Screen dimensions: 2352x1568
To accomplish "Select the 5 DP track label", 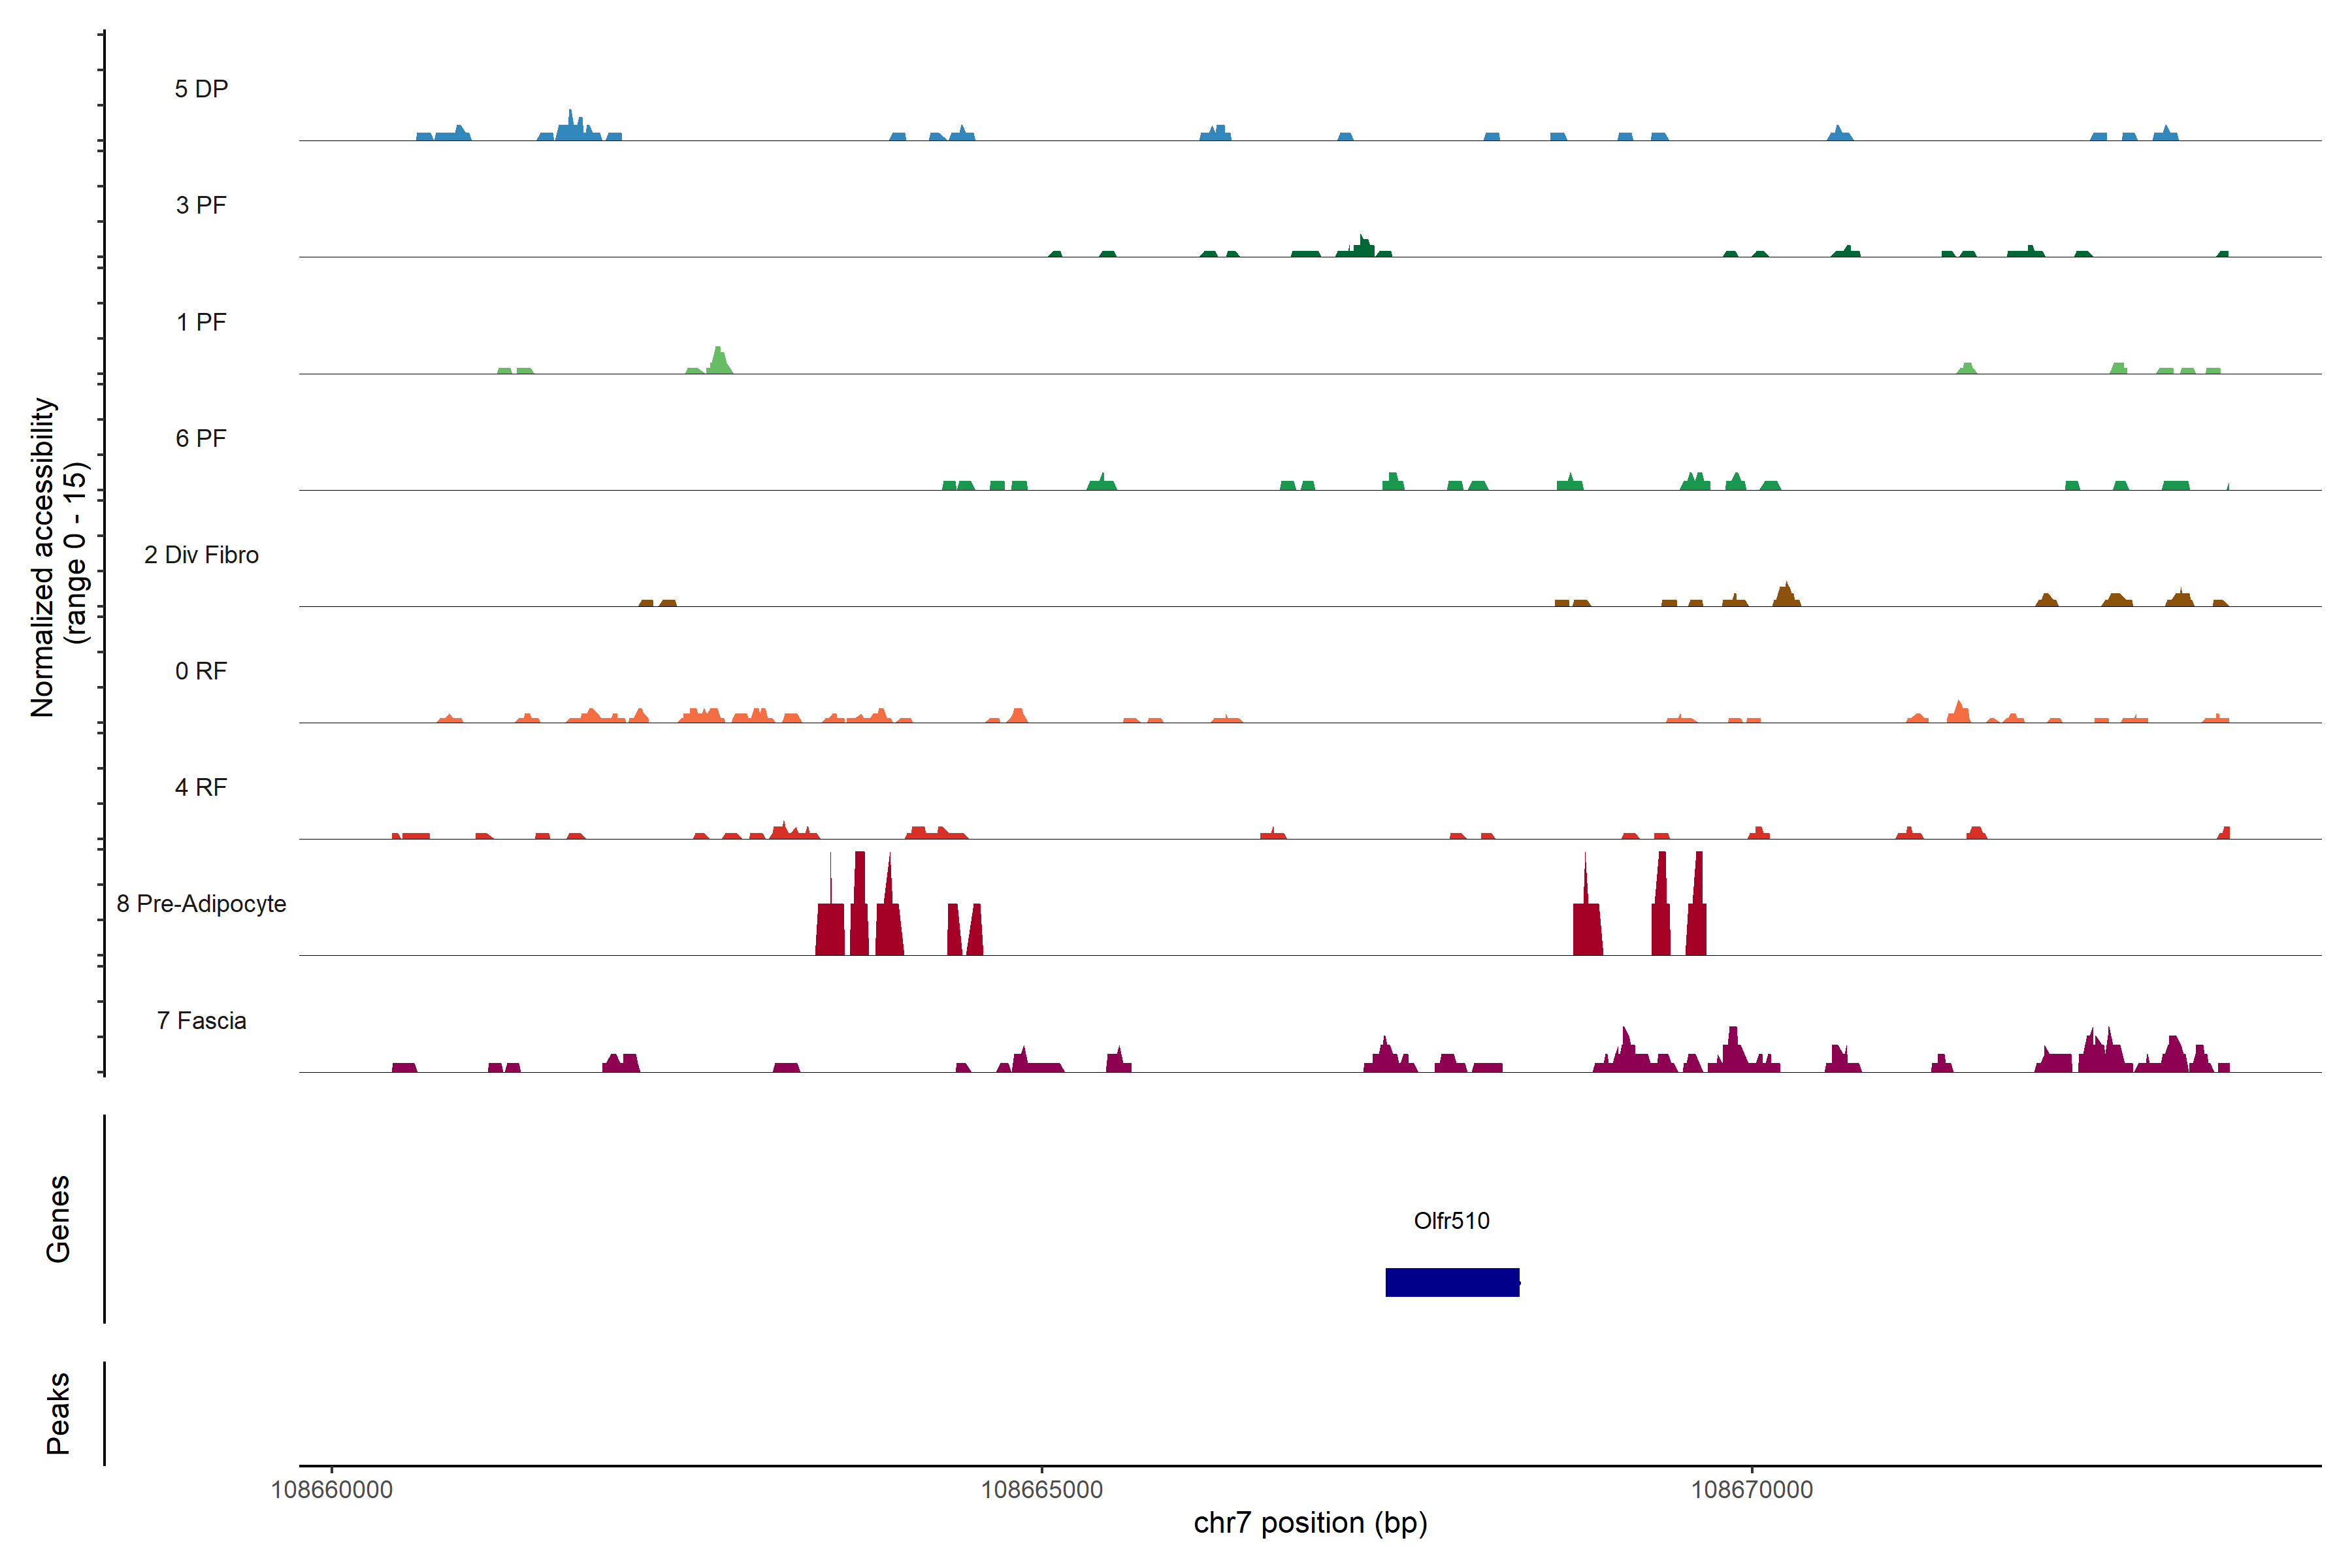I will [201, 89].
